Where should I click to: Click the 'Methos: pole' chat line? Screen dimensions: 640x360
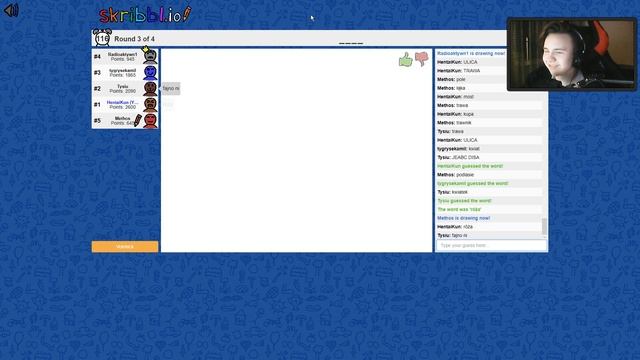451,79
